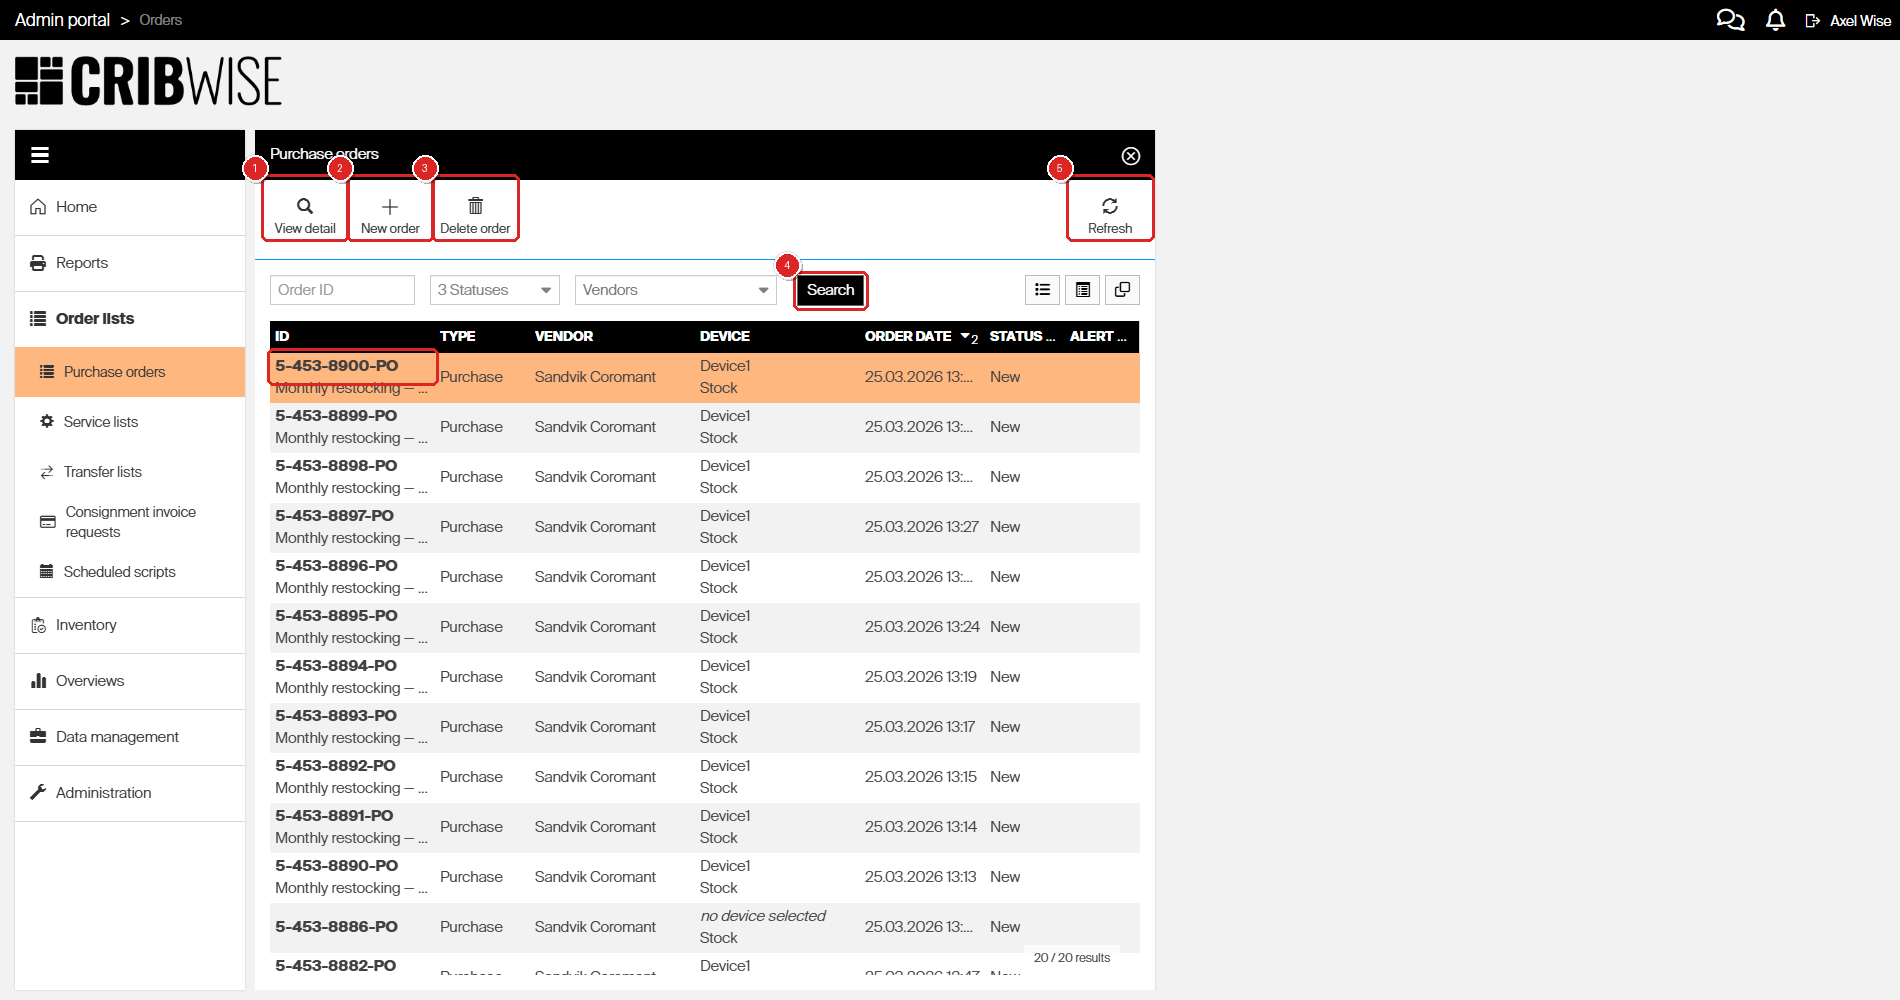
Task: Open the Vendors dropdown
Action: pos(675,289)
